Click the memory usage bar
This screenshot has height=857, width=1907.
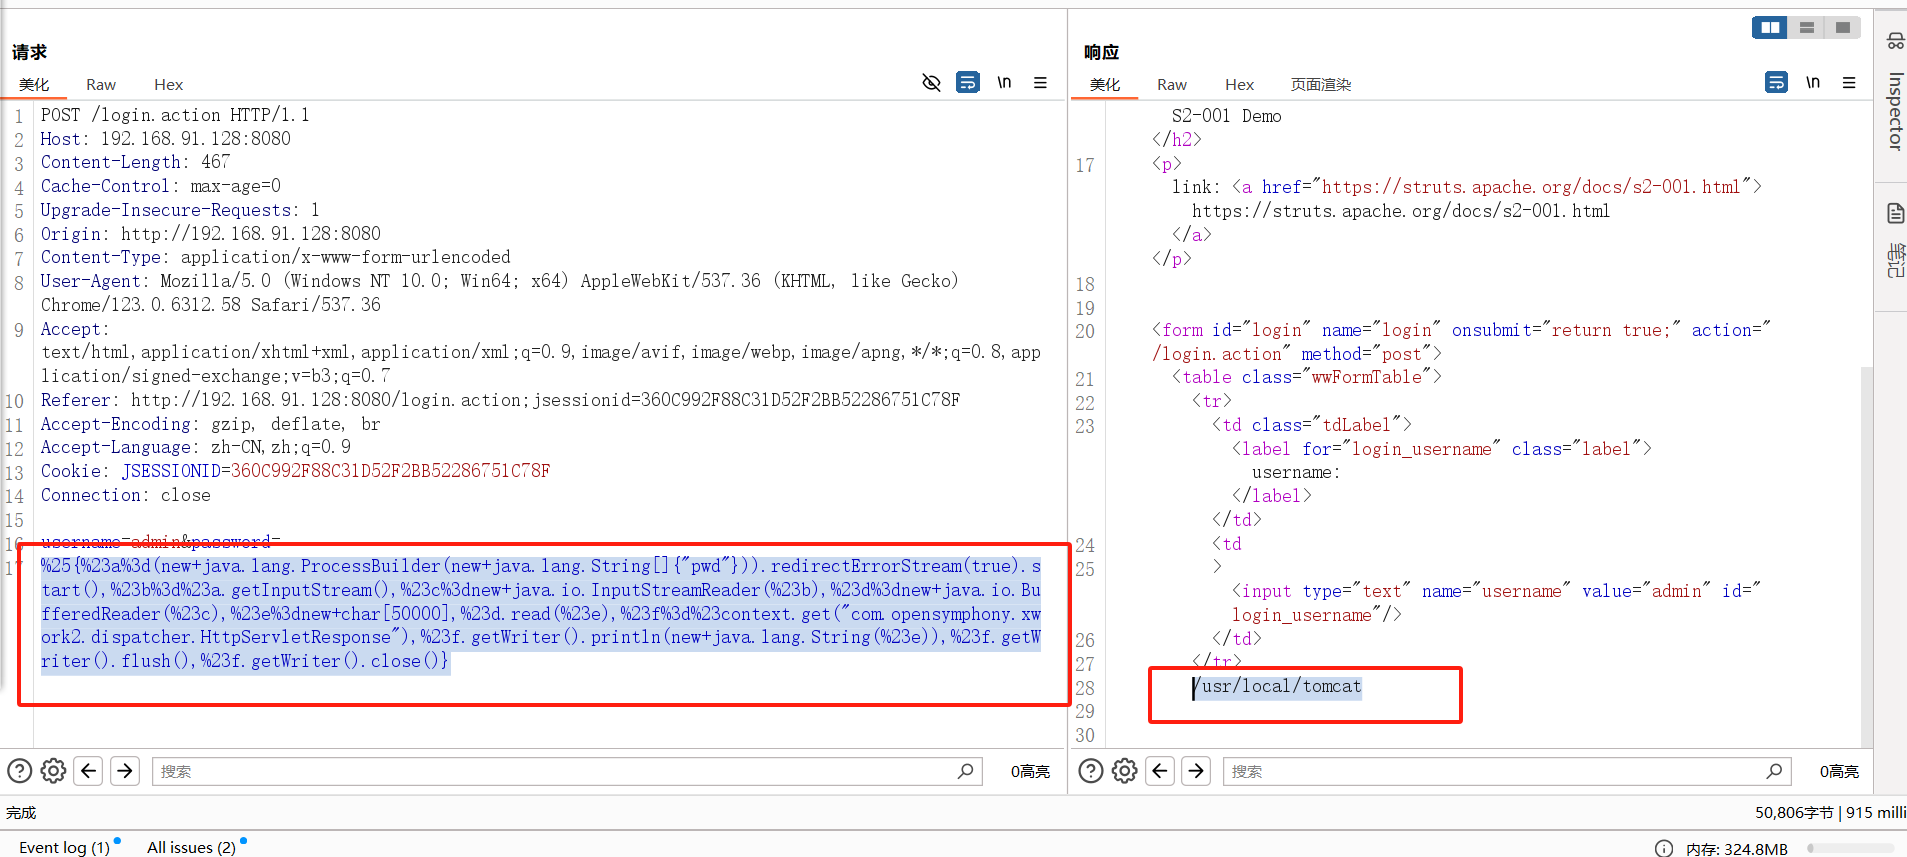1851,848
